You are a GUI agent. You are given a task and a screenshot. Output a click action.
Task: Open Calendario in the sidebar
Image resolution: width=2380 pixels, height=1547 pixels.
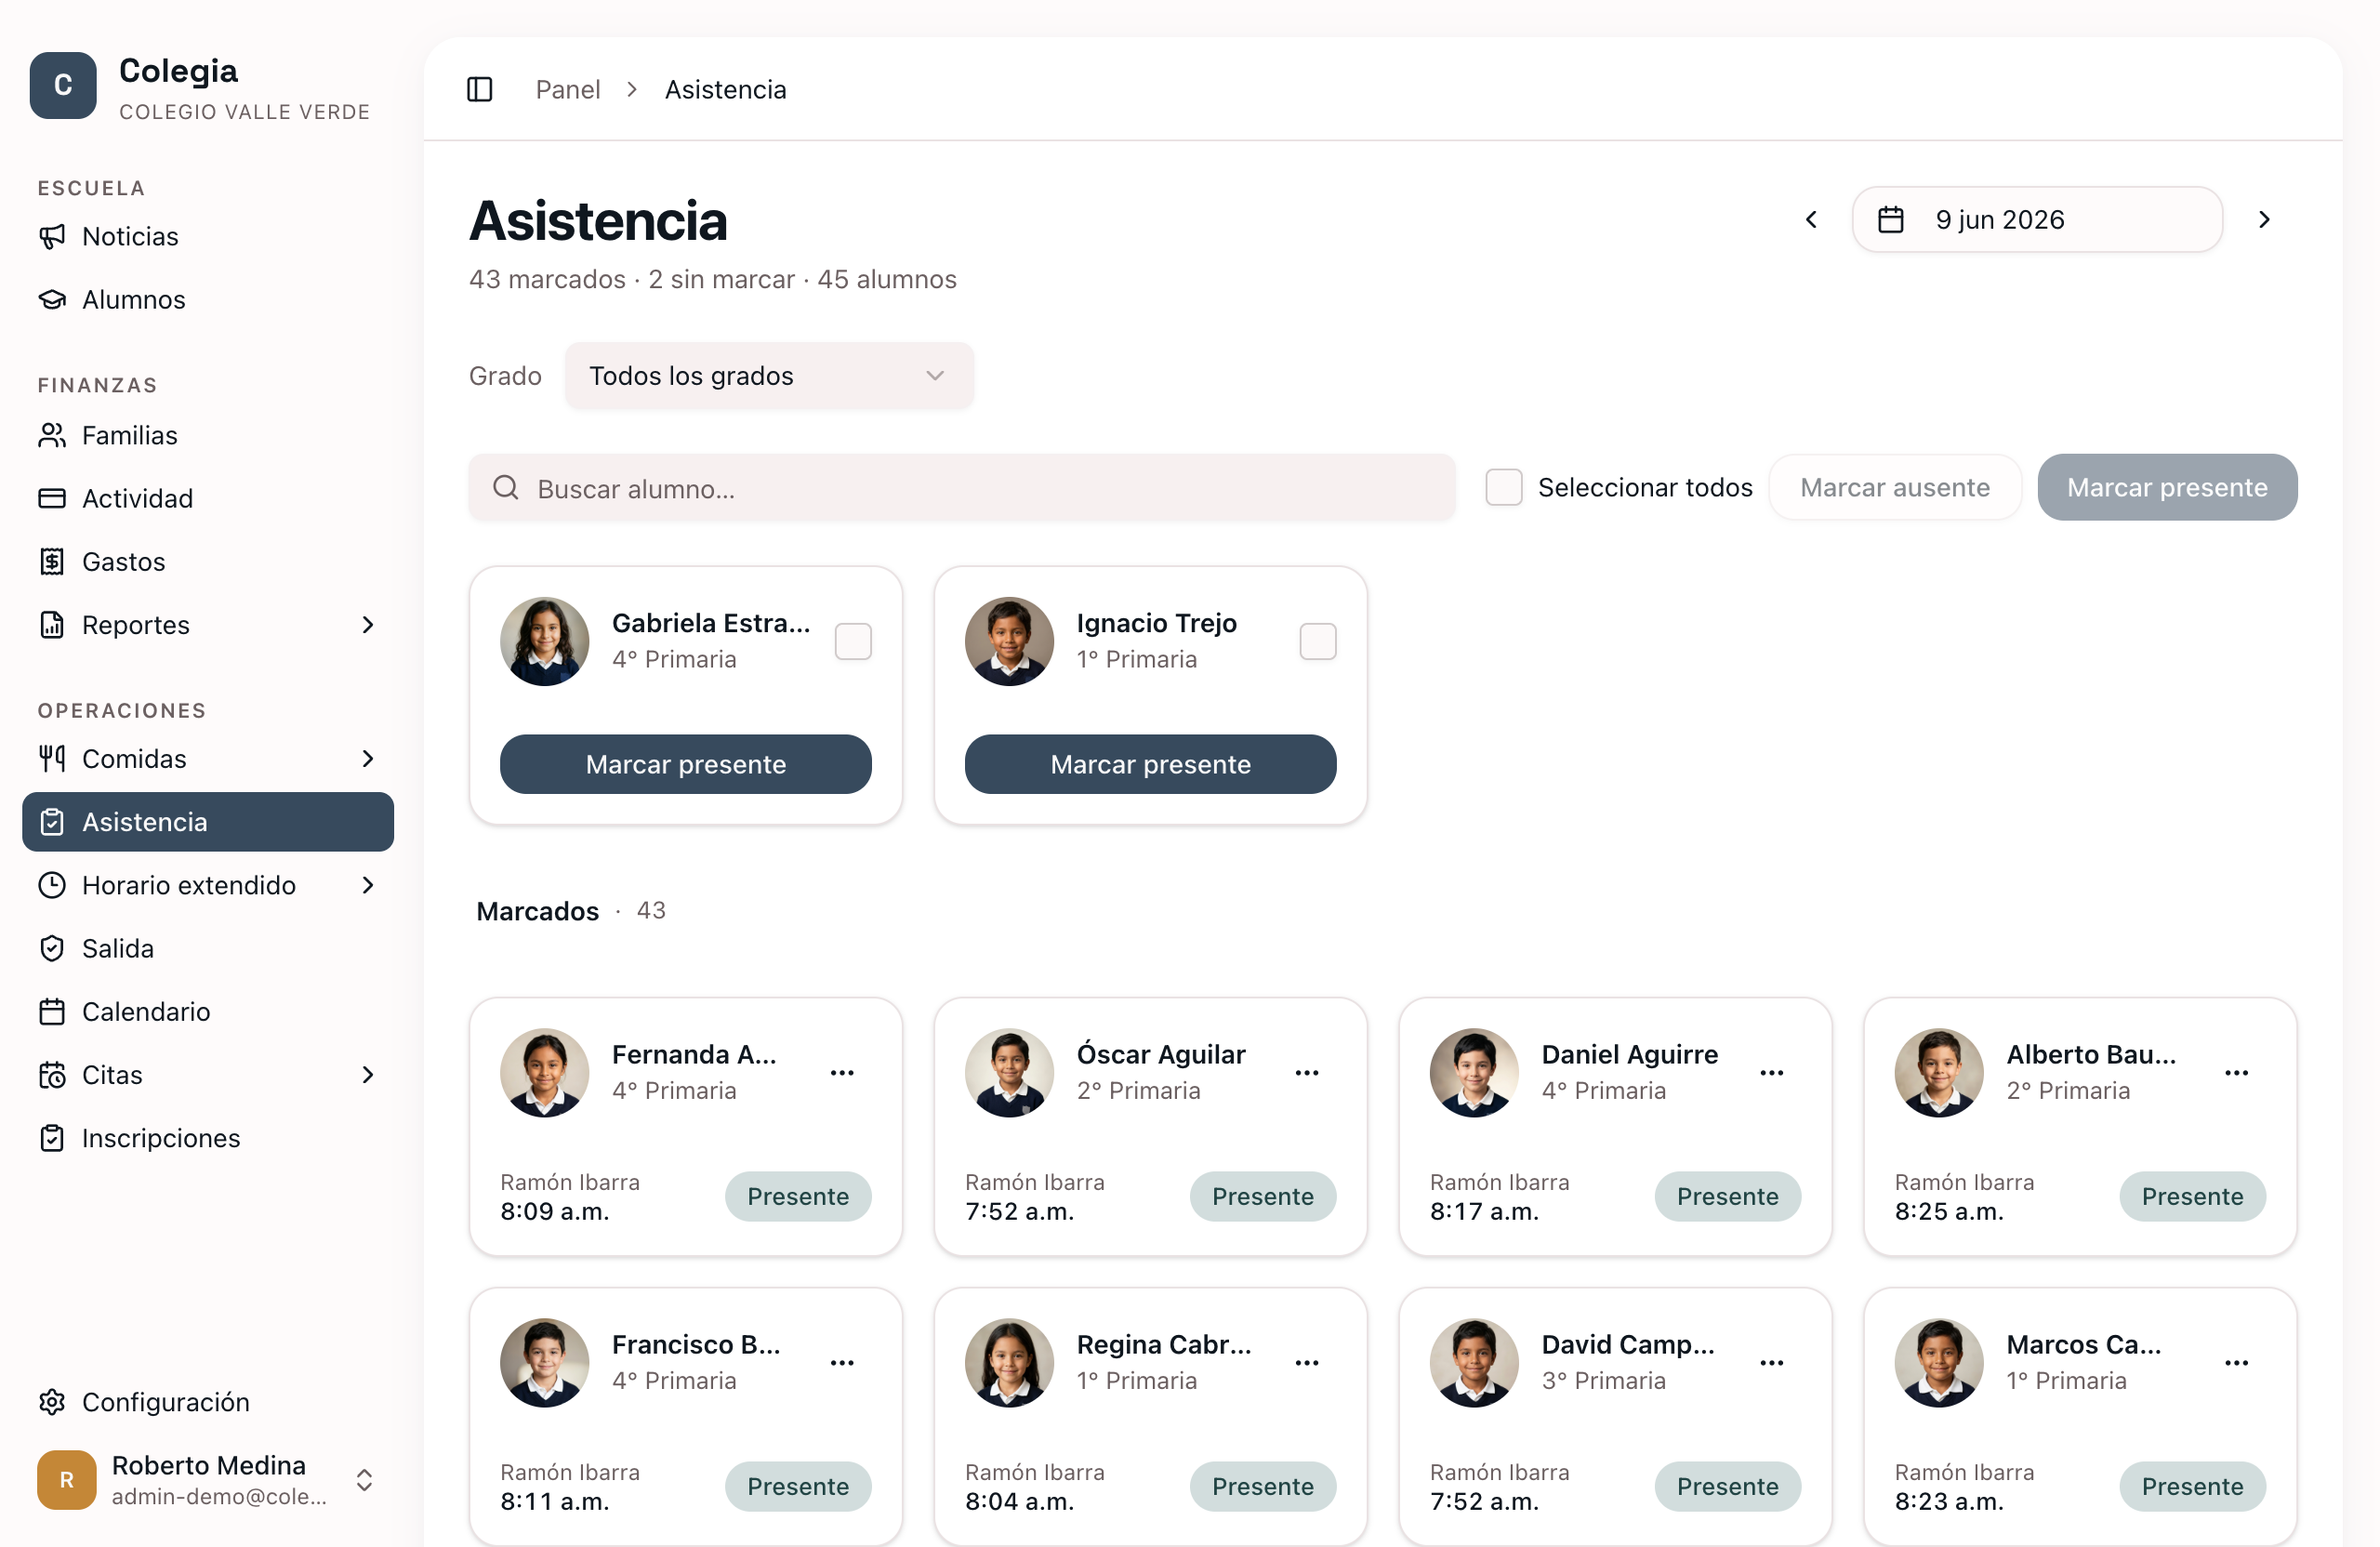point(208,1011)
